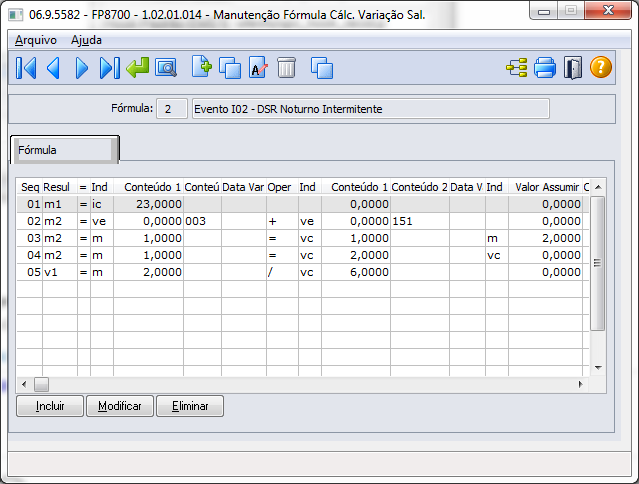Click the Data Var column header
639x484 pixels.
point(244,187)
